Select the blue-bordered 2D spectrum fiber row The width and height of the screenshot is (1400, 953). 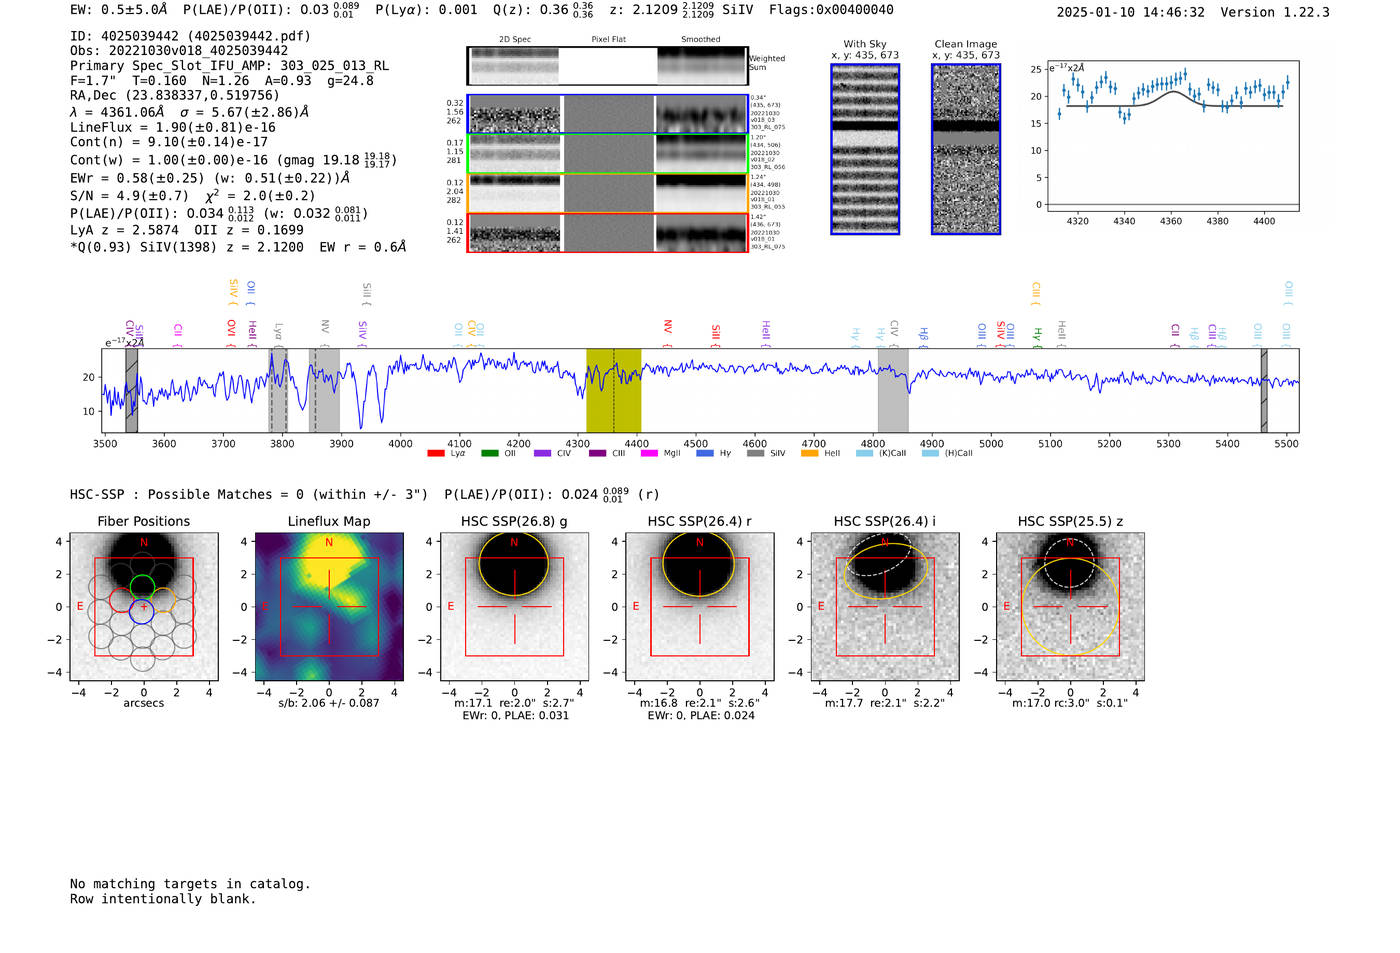[x=607, y=114]
